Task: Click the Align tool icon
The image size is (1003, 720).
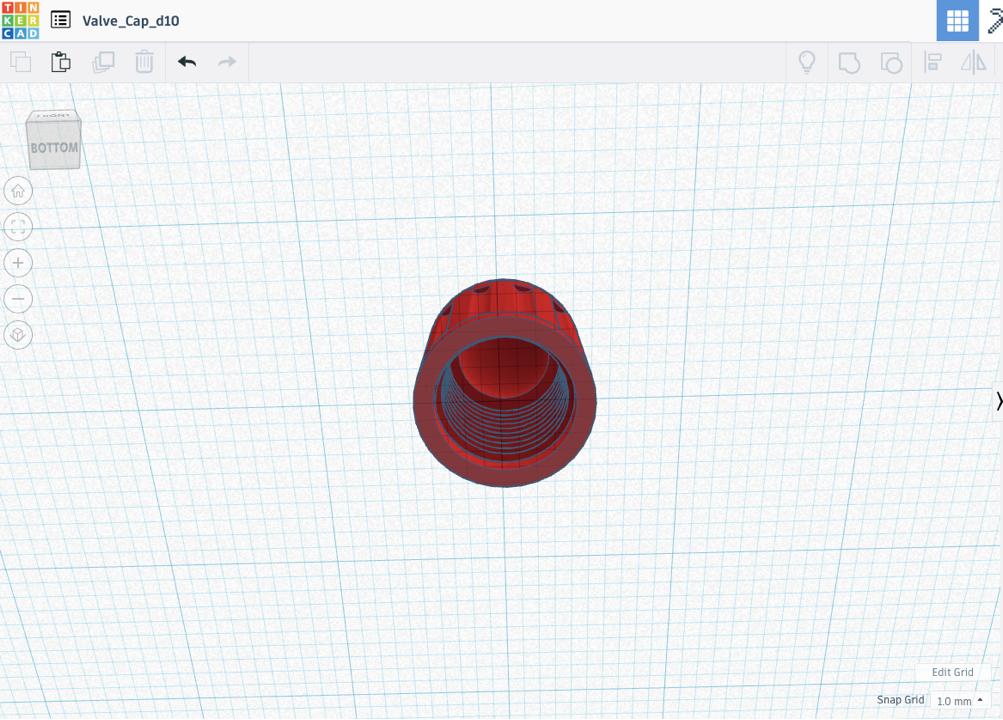Action: 933,63
